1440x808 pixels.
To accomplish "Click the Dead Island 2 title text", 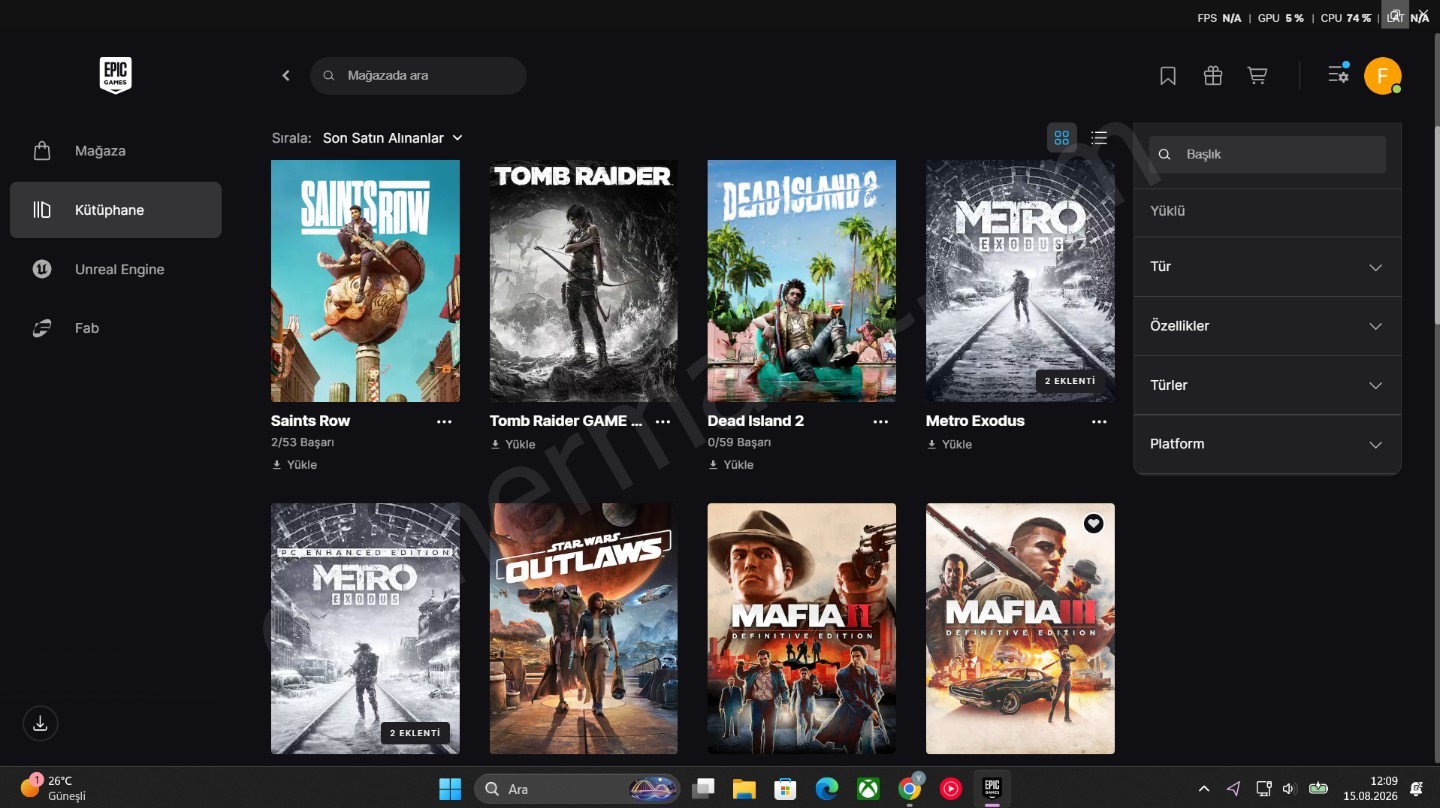I will (756, 421).
